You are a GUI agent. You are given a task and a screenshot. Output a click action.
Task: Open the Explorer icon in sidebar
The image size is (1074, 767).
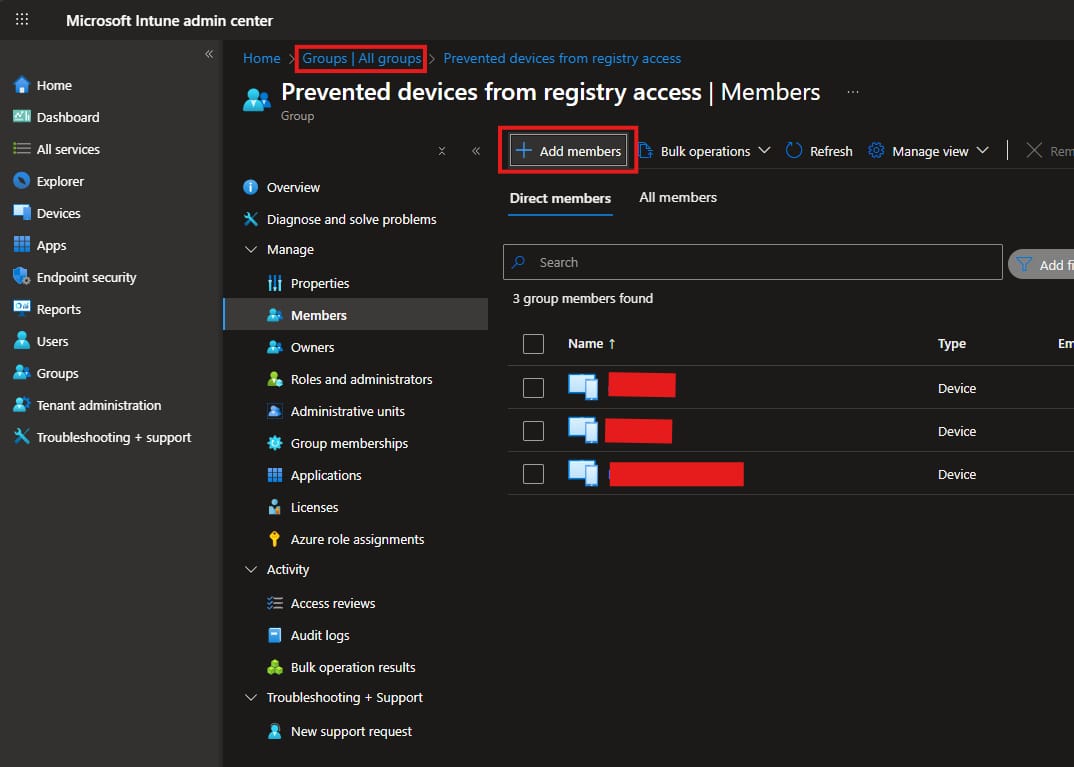(22, 181)
